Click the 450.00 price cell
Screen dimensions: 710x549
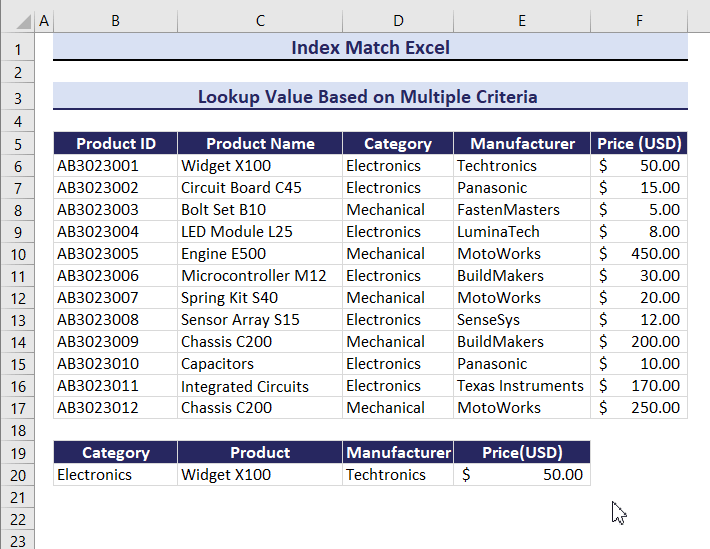click(x=638, y=254)
